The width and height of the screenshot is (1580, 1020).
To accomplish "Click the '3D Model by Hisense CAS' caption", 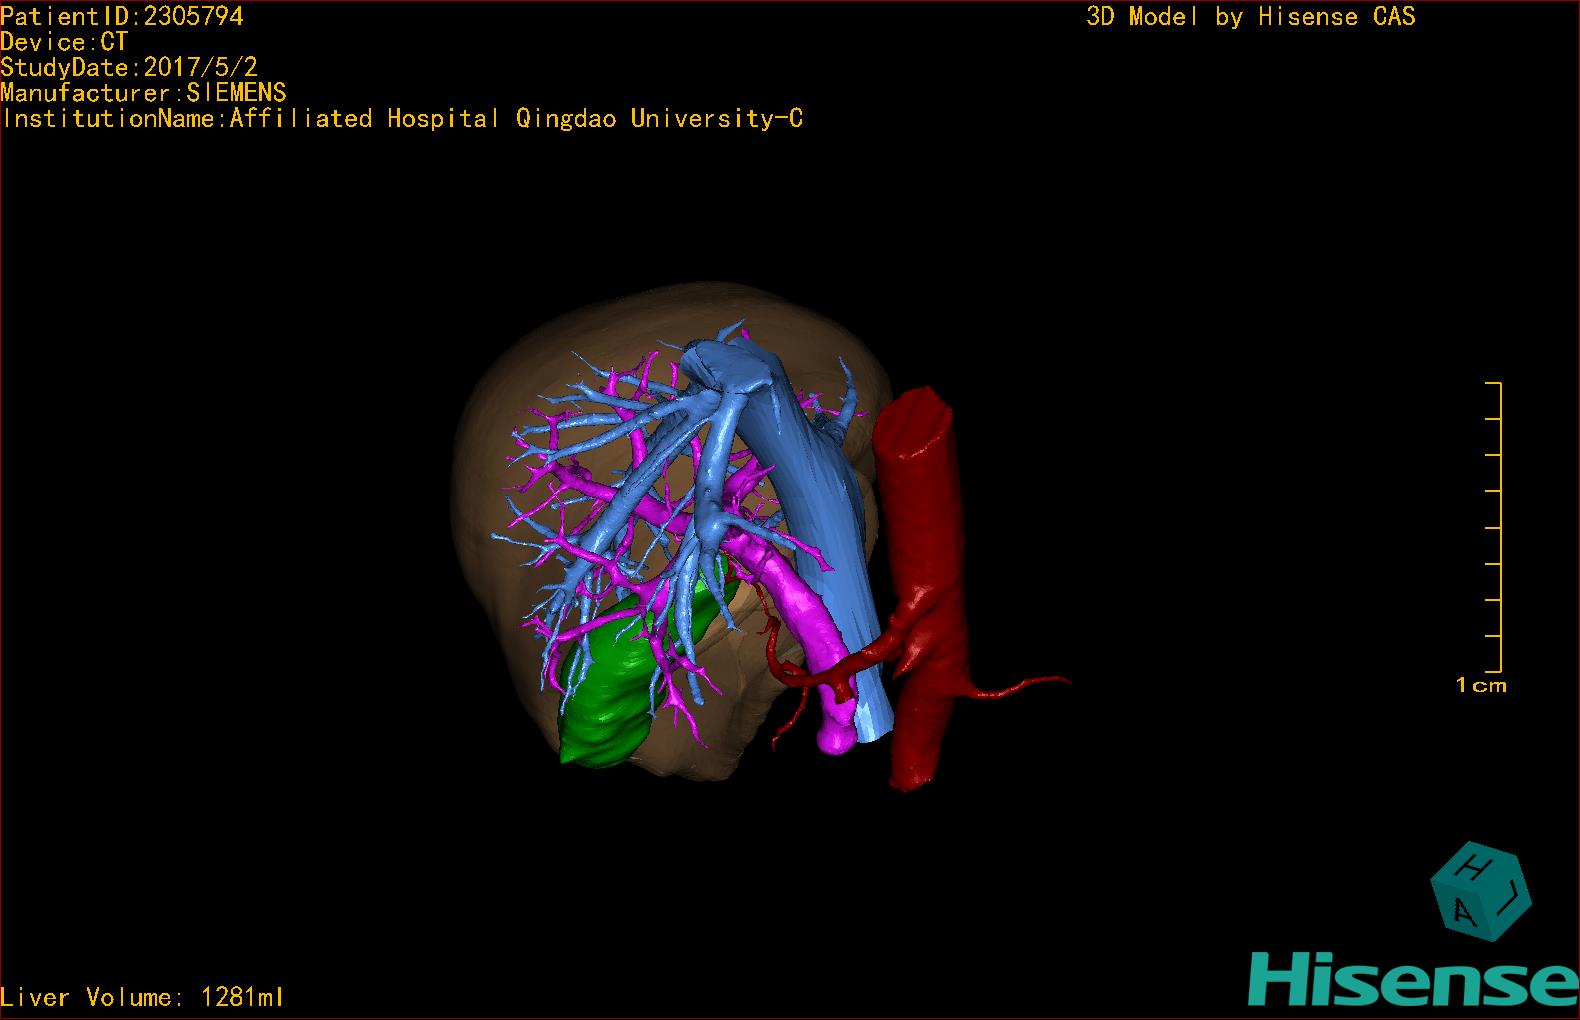I will click(1251, 16).
